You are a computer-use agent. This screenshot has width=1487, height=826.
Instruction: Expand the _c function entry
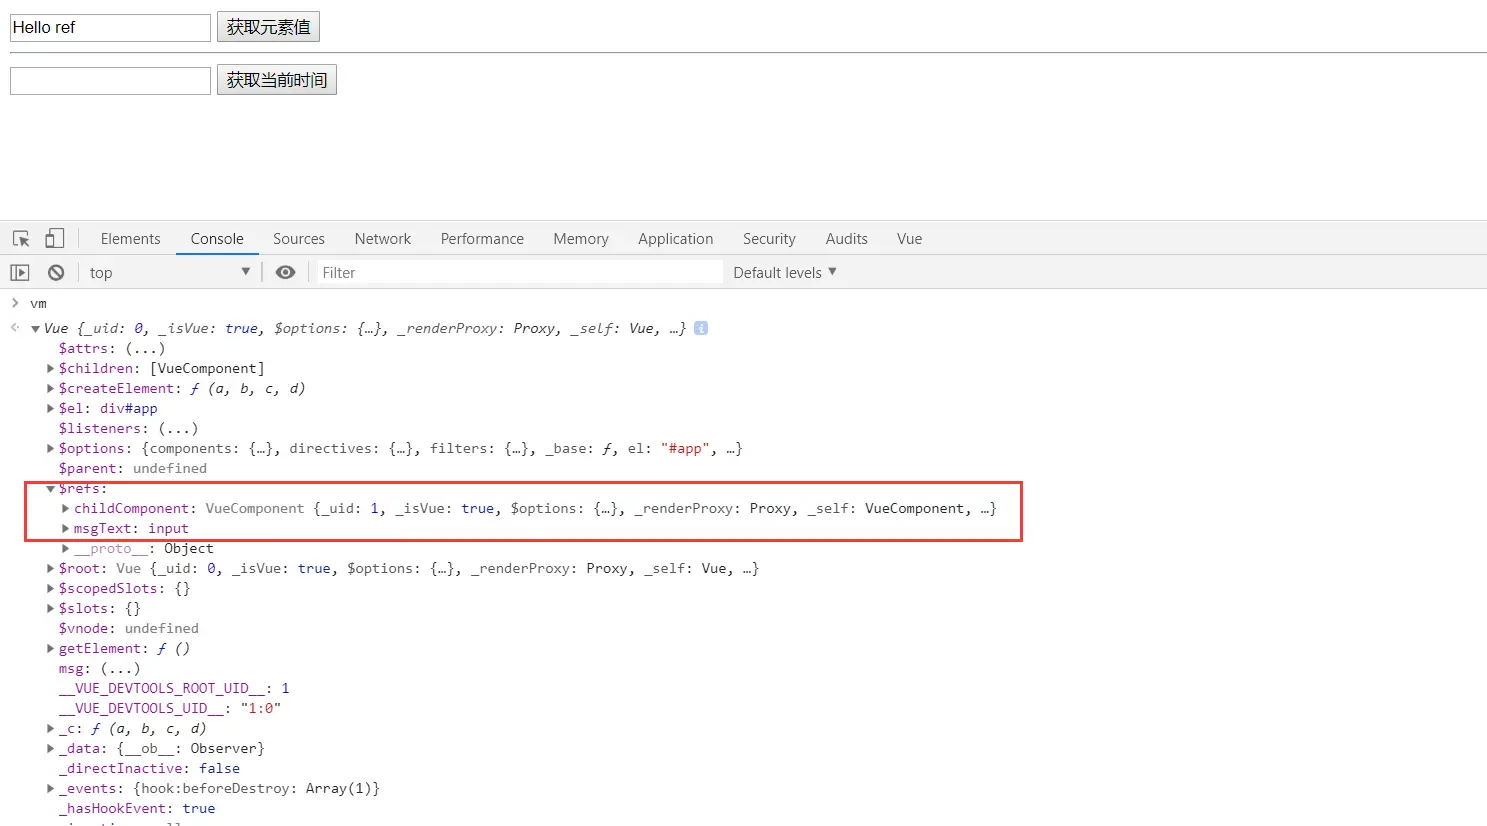(x=51, y=728)
